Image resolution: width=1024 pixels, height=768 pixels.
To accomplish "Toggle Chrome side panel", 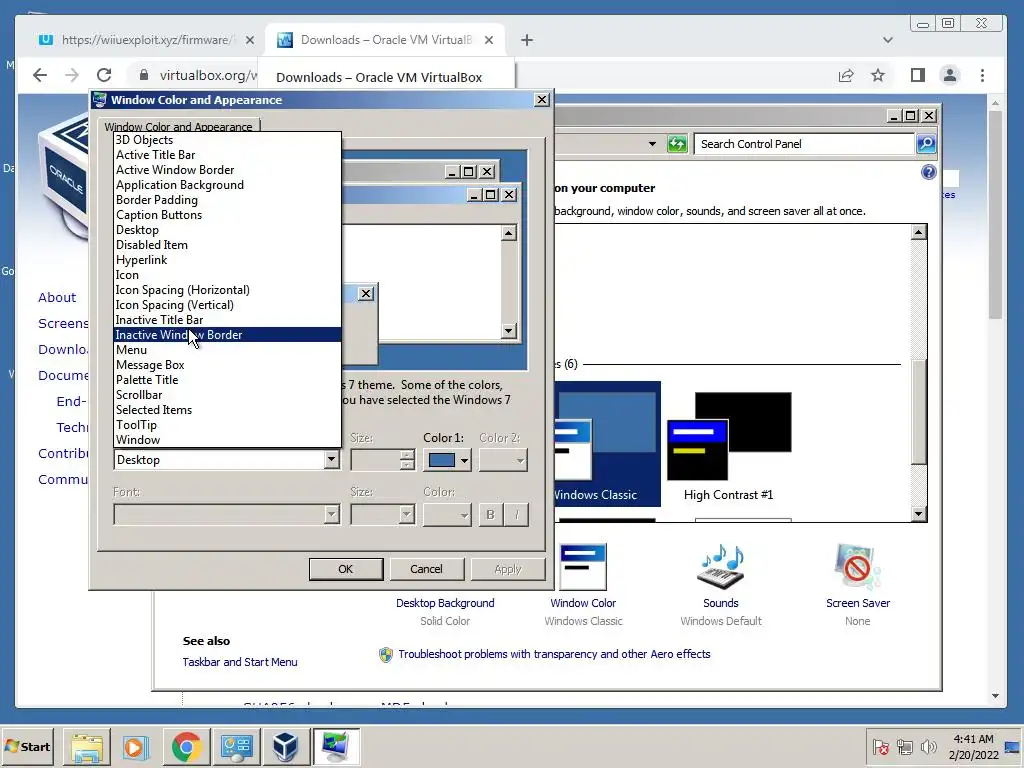I will click(x=918, y=75).
